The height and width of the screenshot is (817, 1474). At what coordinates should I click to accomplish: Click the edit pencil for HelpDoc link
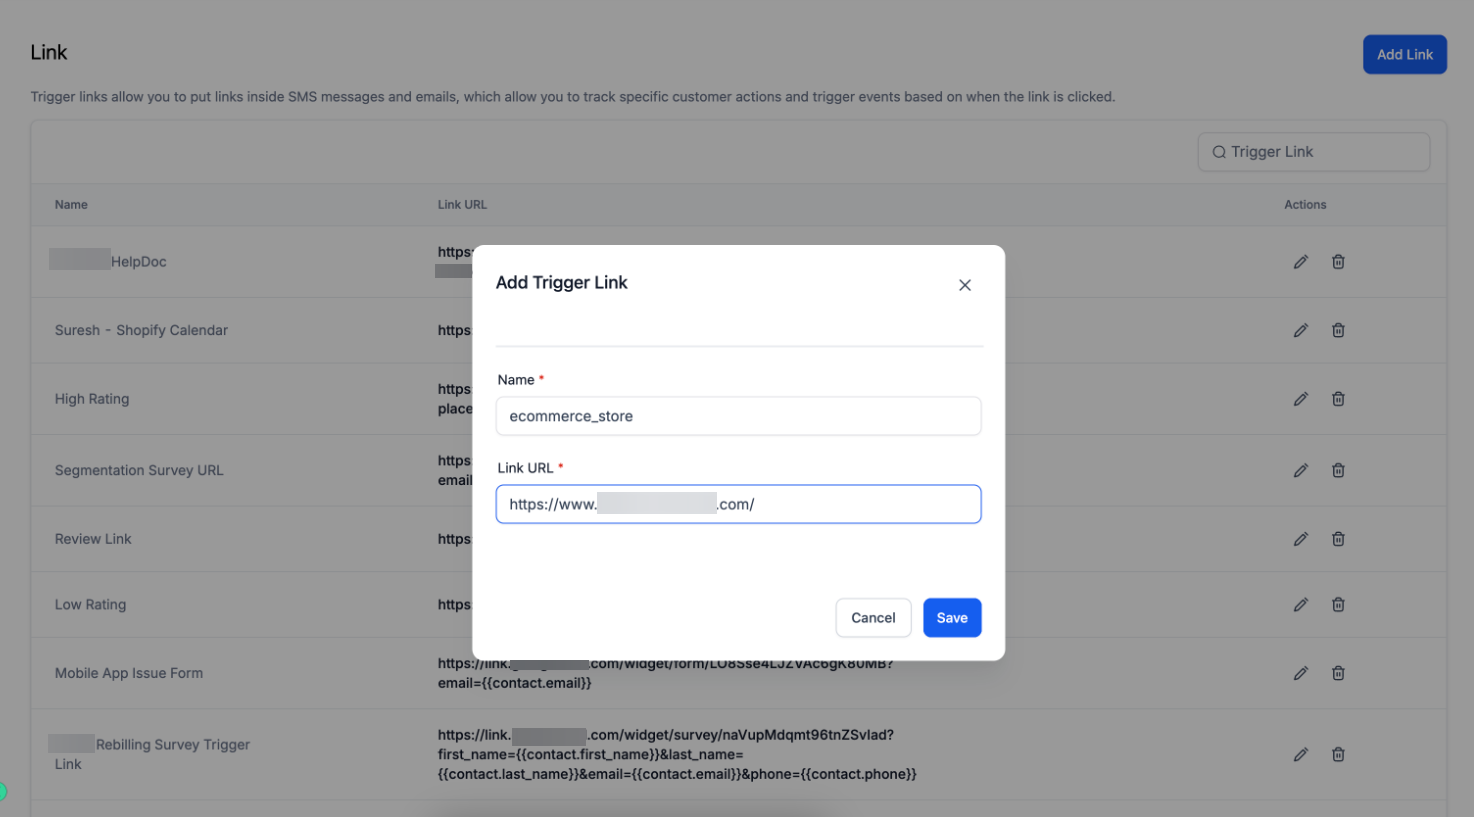pyautogui.click(x=1300, y=262)
